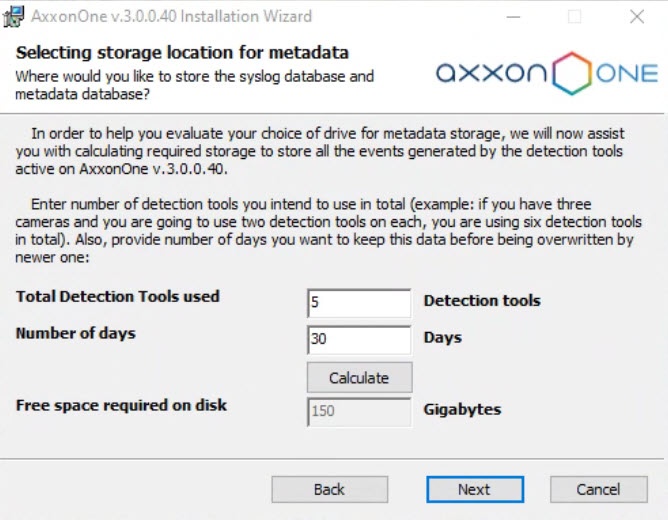Click the Free space required read-only field
This screenshot has width=668, height=520.
(x=359, y=411)
